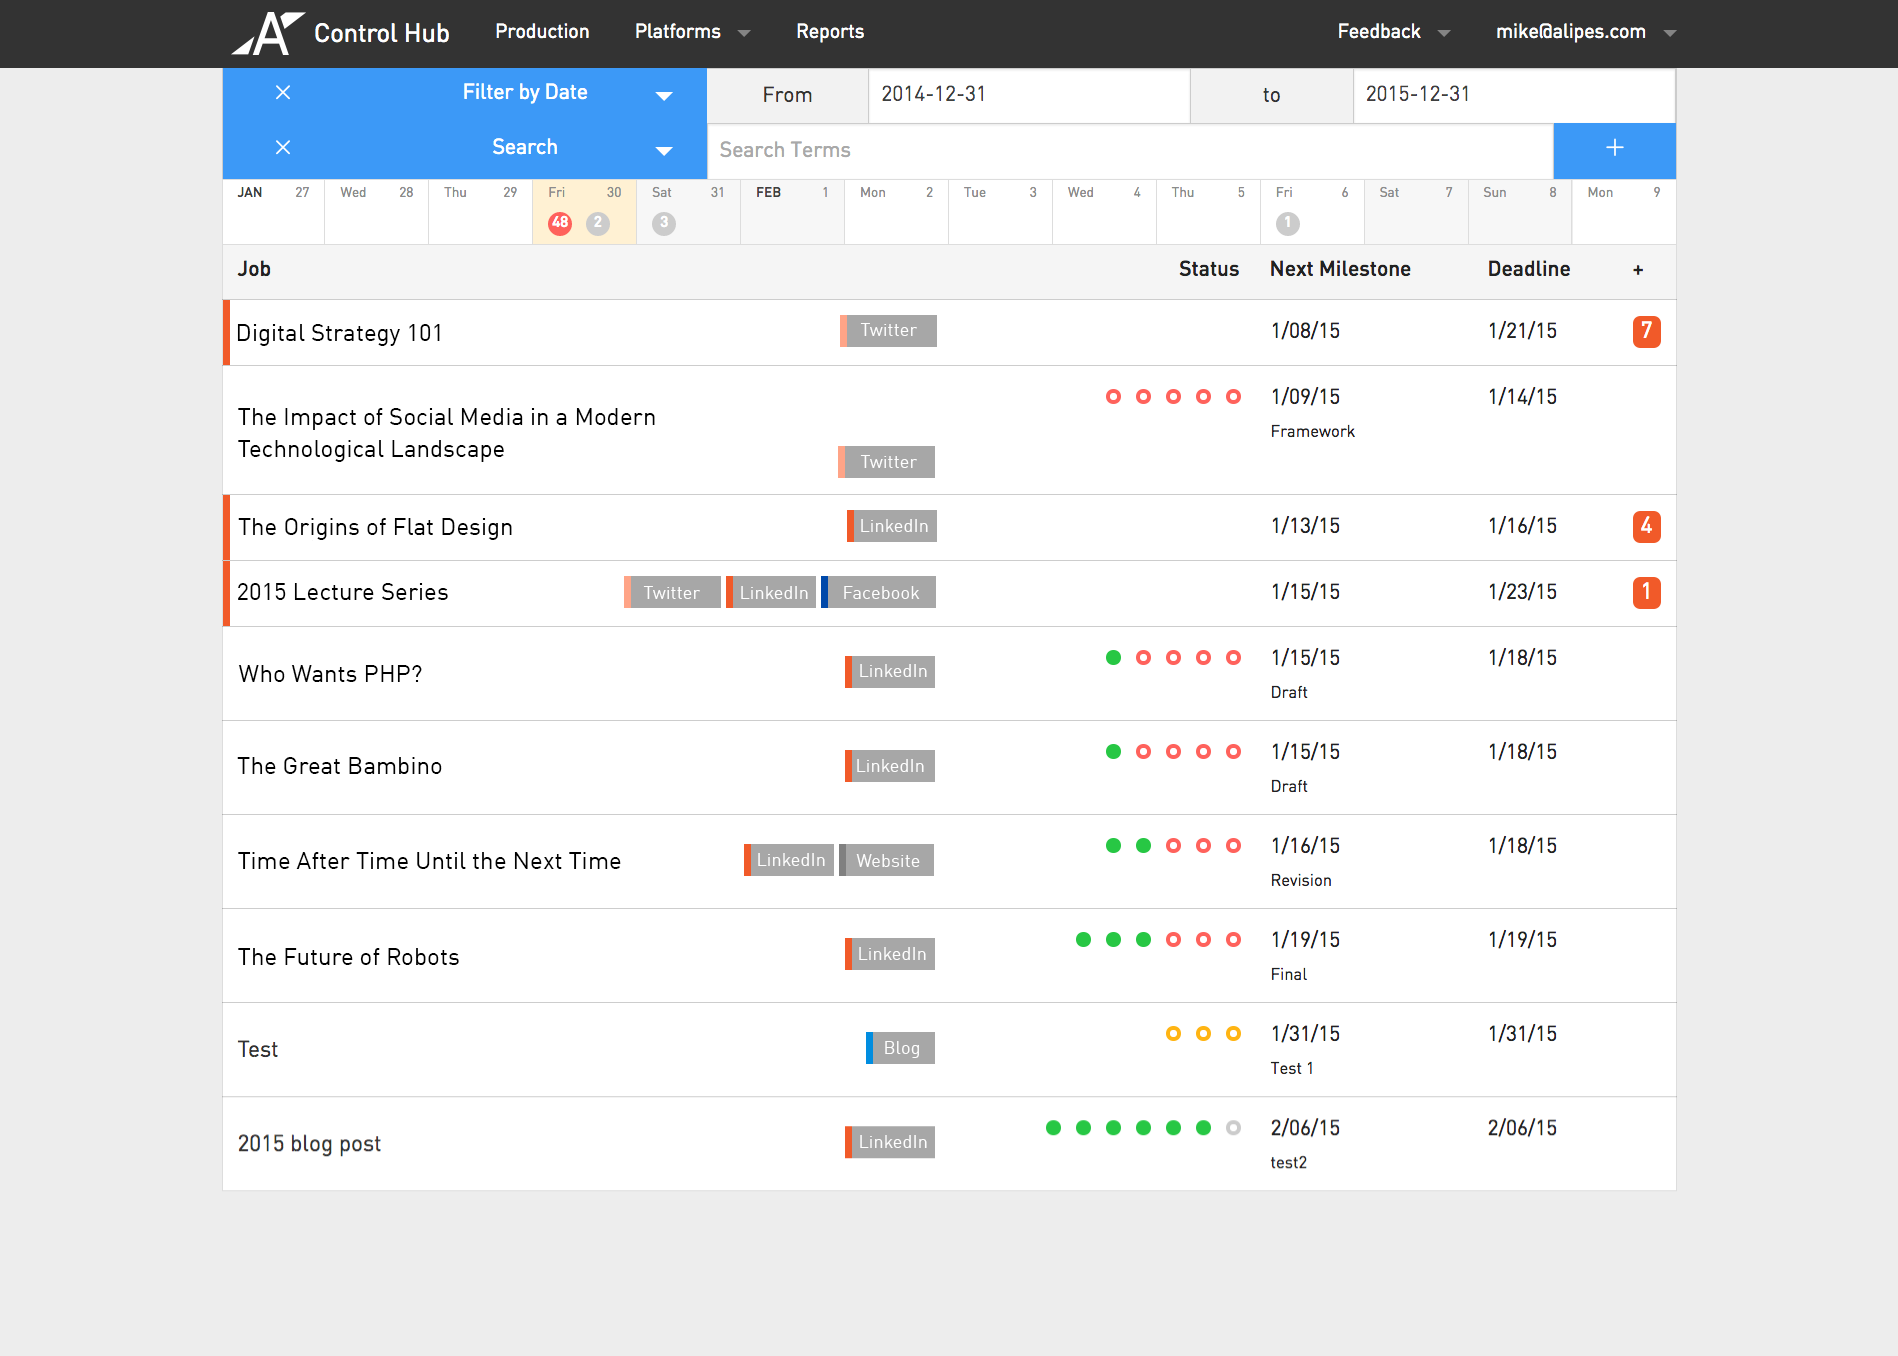Image resolution: width=1898 pixels, height=1356 pixels.
Task: Click gray 3 badge on Saturday 31
Action: pyautogui.click(x=664, y=223)
